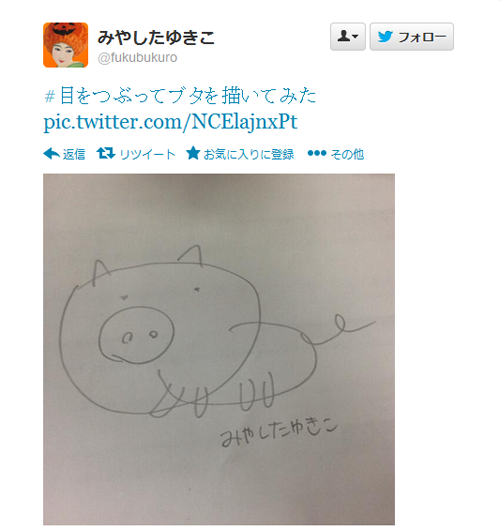Click the pumpkin-hat profile avatar

65,45
